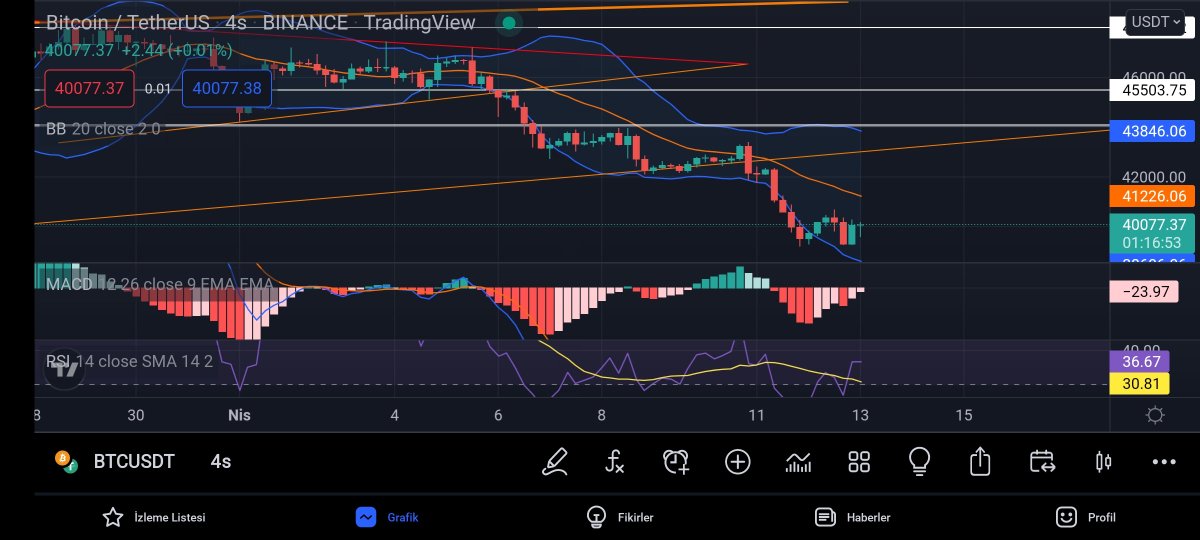Open the indicators fx icon

[x=615, y=461]
